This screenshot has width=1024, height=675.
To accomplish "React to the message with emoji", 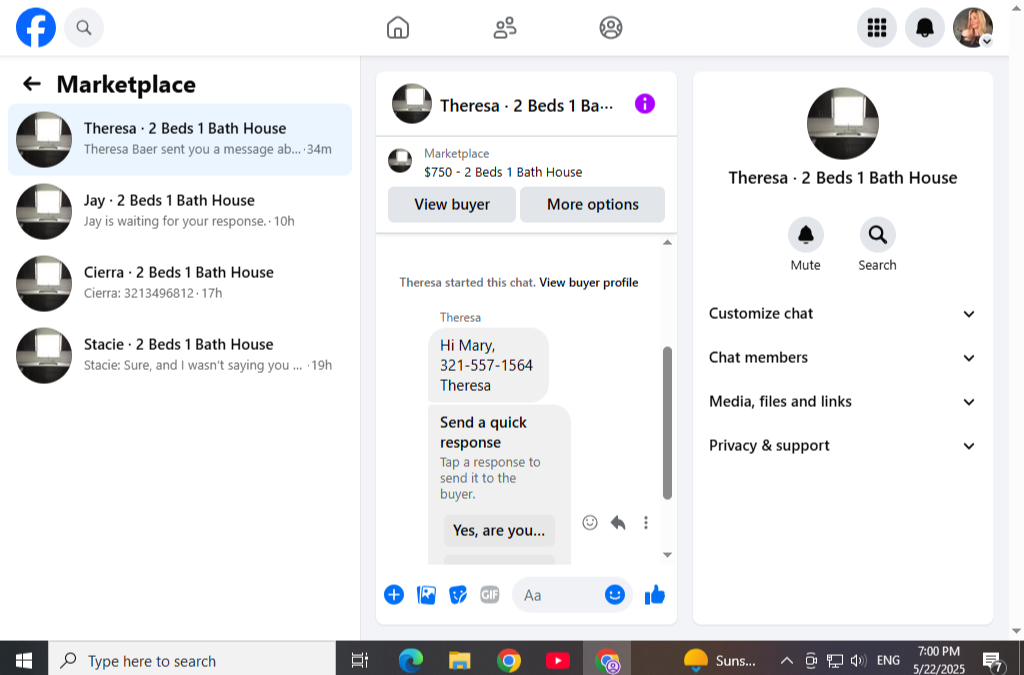I will (x=590, y=522).
